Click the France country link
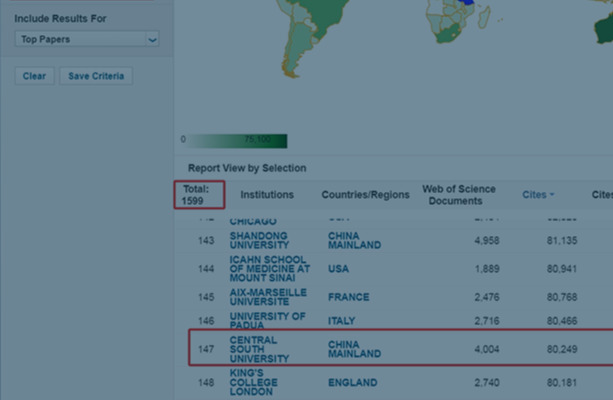Image resolution: width=613 pixels, height=400 pixels. [x=348, y=297]
